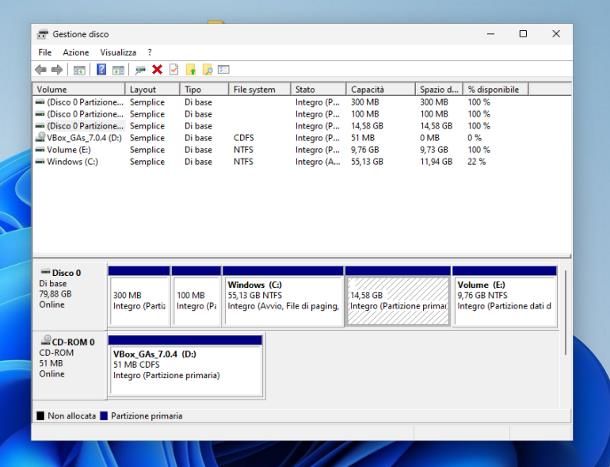This screenshot has height=467, width=610.
Task: Click the view settings list toolbar icon
Action: click(224, 70)
